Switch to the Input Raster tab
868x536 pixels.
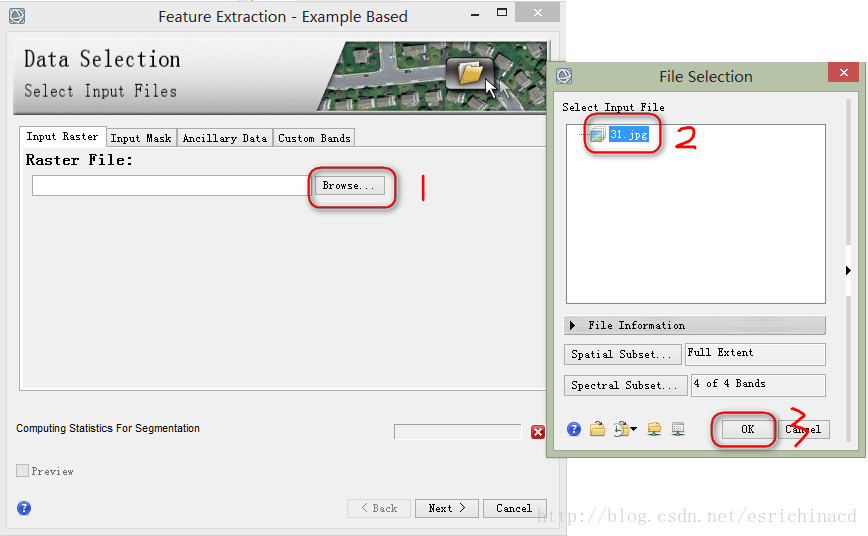[62, 137]
